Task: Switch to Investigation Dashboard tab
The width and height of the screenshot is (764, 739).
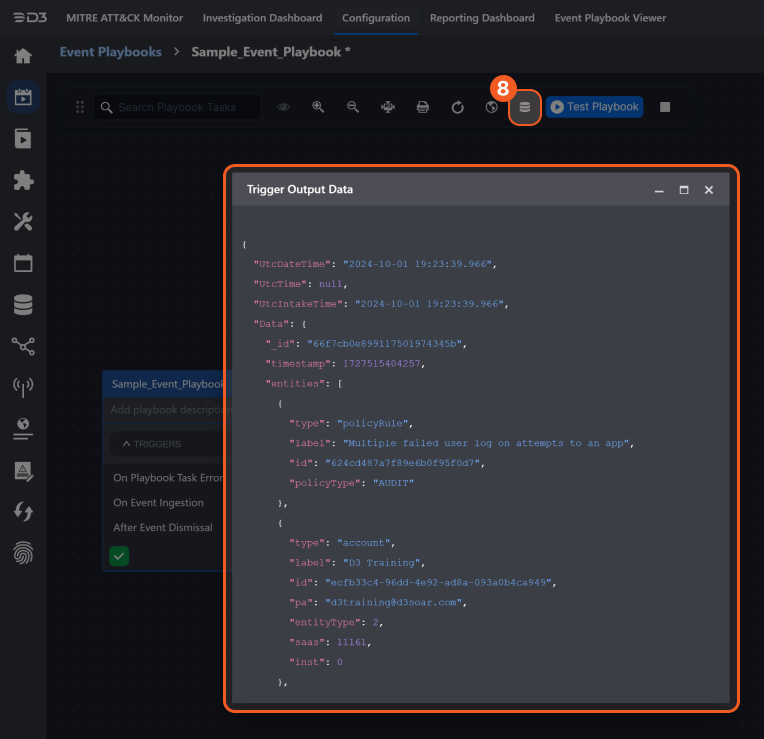Action: [x=262, y=18]
